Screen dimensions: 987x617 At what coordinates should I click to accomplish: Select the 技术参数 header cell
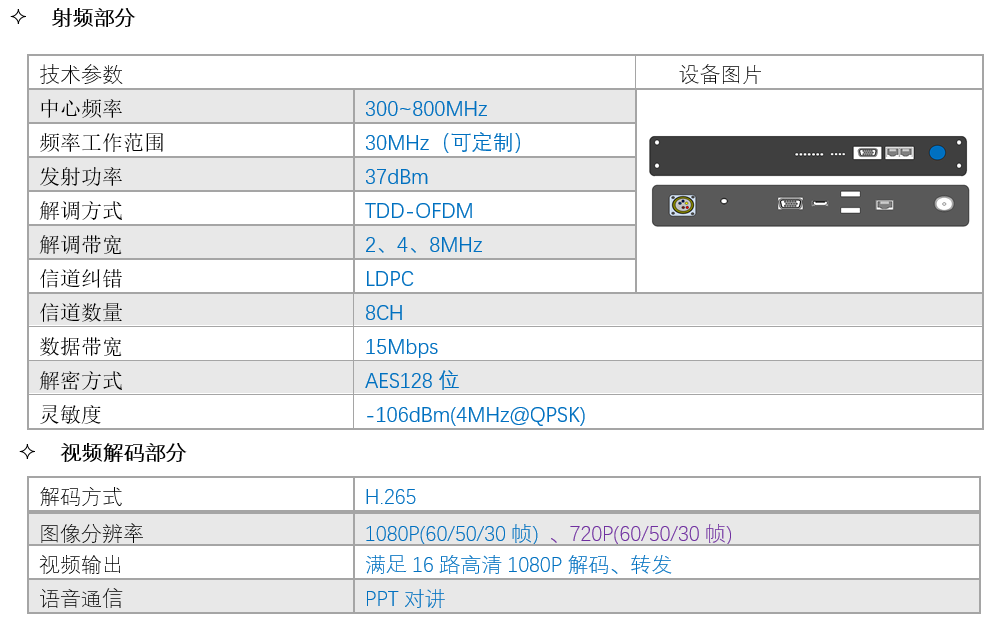tap(332, 73)
